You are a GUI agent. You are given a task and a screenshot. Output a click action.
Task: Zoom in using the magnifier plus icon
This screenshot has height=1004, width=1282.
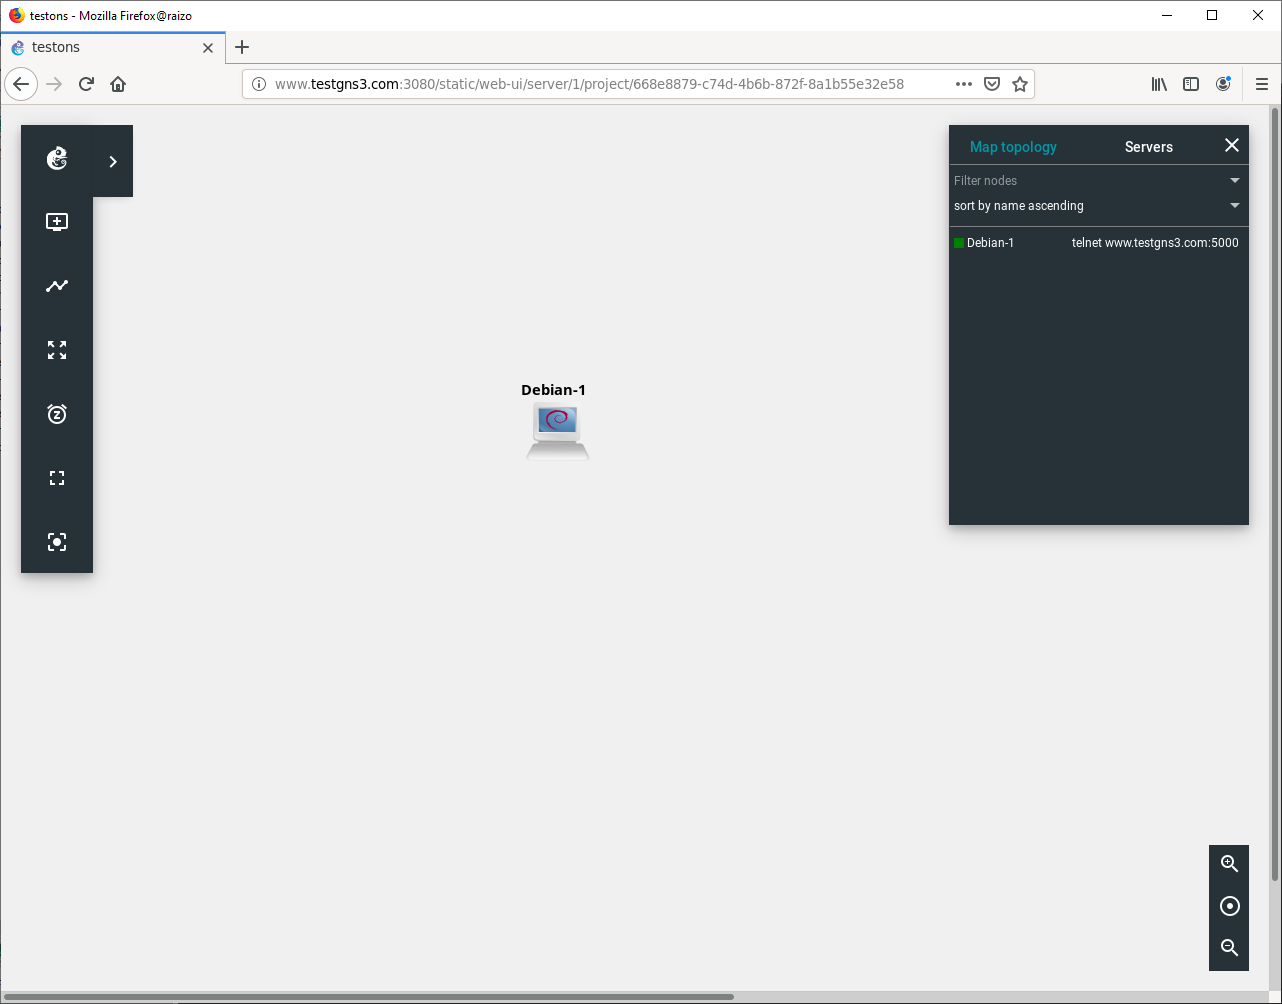coord(1229,863)
